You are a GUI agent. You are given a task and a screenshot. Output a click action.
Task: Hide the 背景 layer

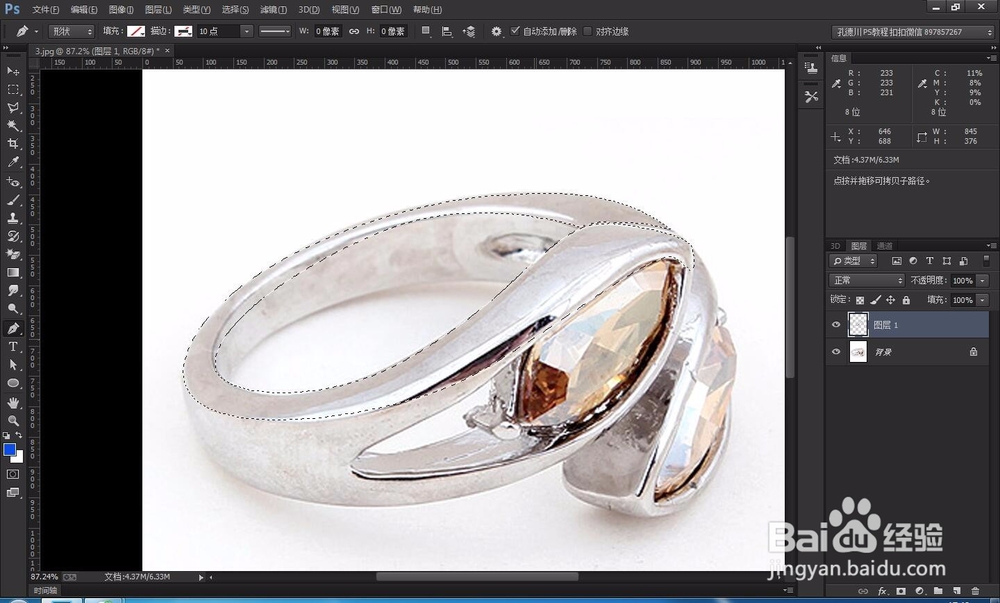[x=837, y=351]
